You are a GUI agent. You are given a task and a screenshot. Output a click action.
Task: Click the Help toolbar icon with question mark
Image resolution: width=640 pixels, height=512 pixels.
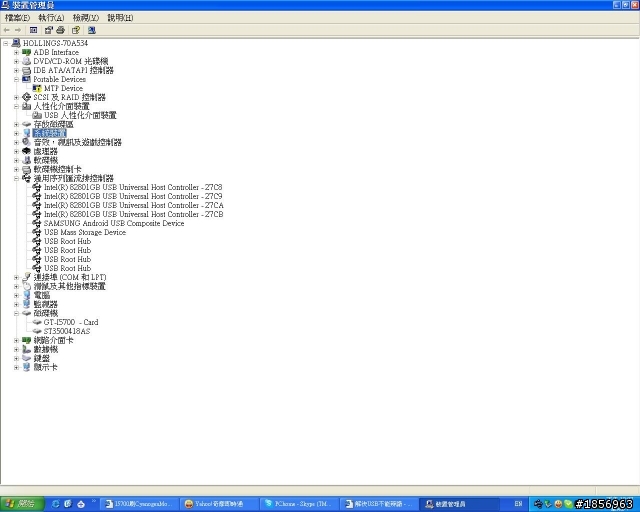click(x=76, y=30)
